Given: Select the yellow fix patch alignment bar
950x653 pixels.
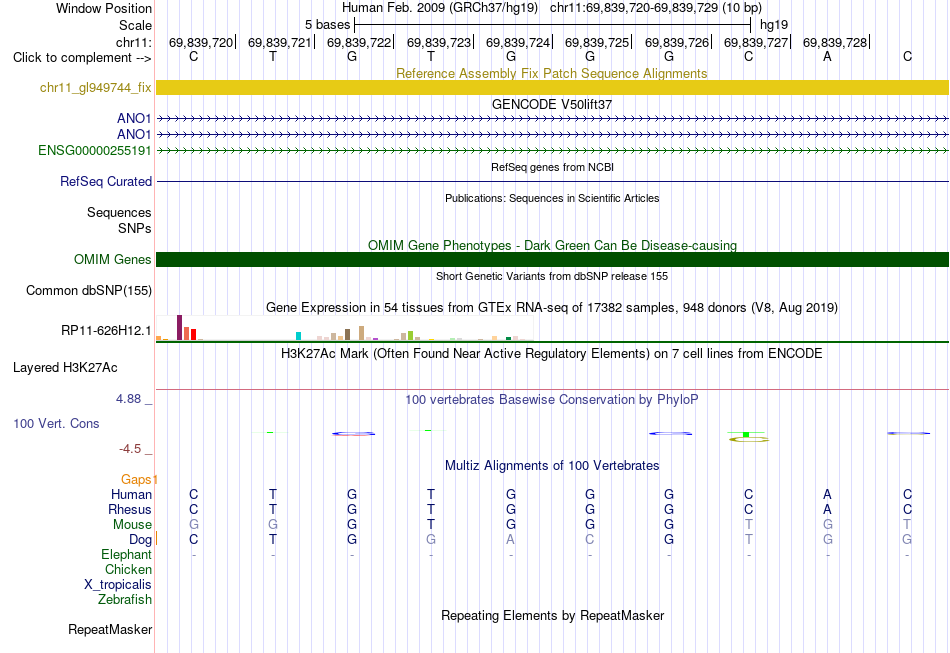Looking at the screenshot, I should coord(553,87).
